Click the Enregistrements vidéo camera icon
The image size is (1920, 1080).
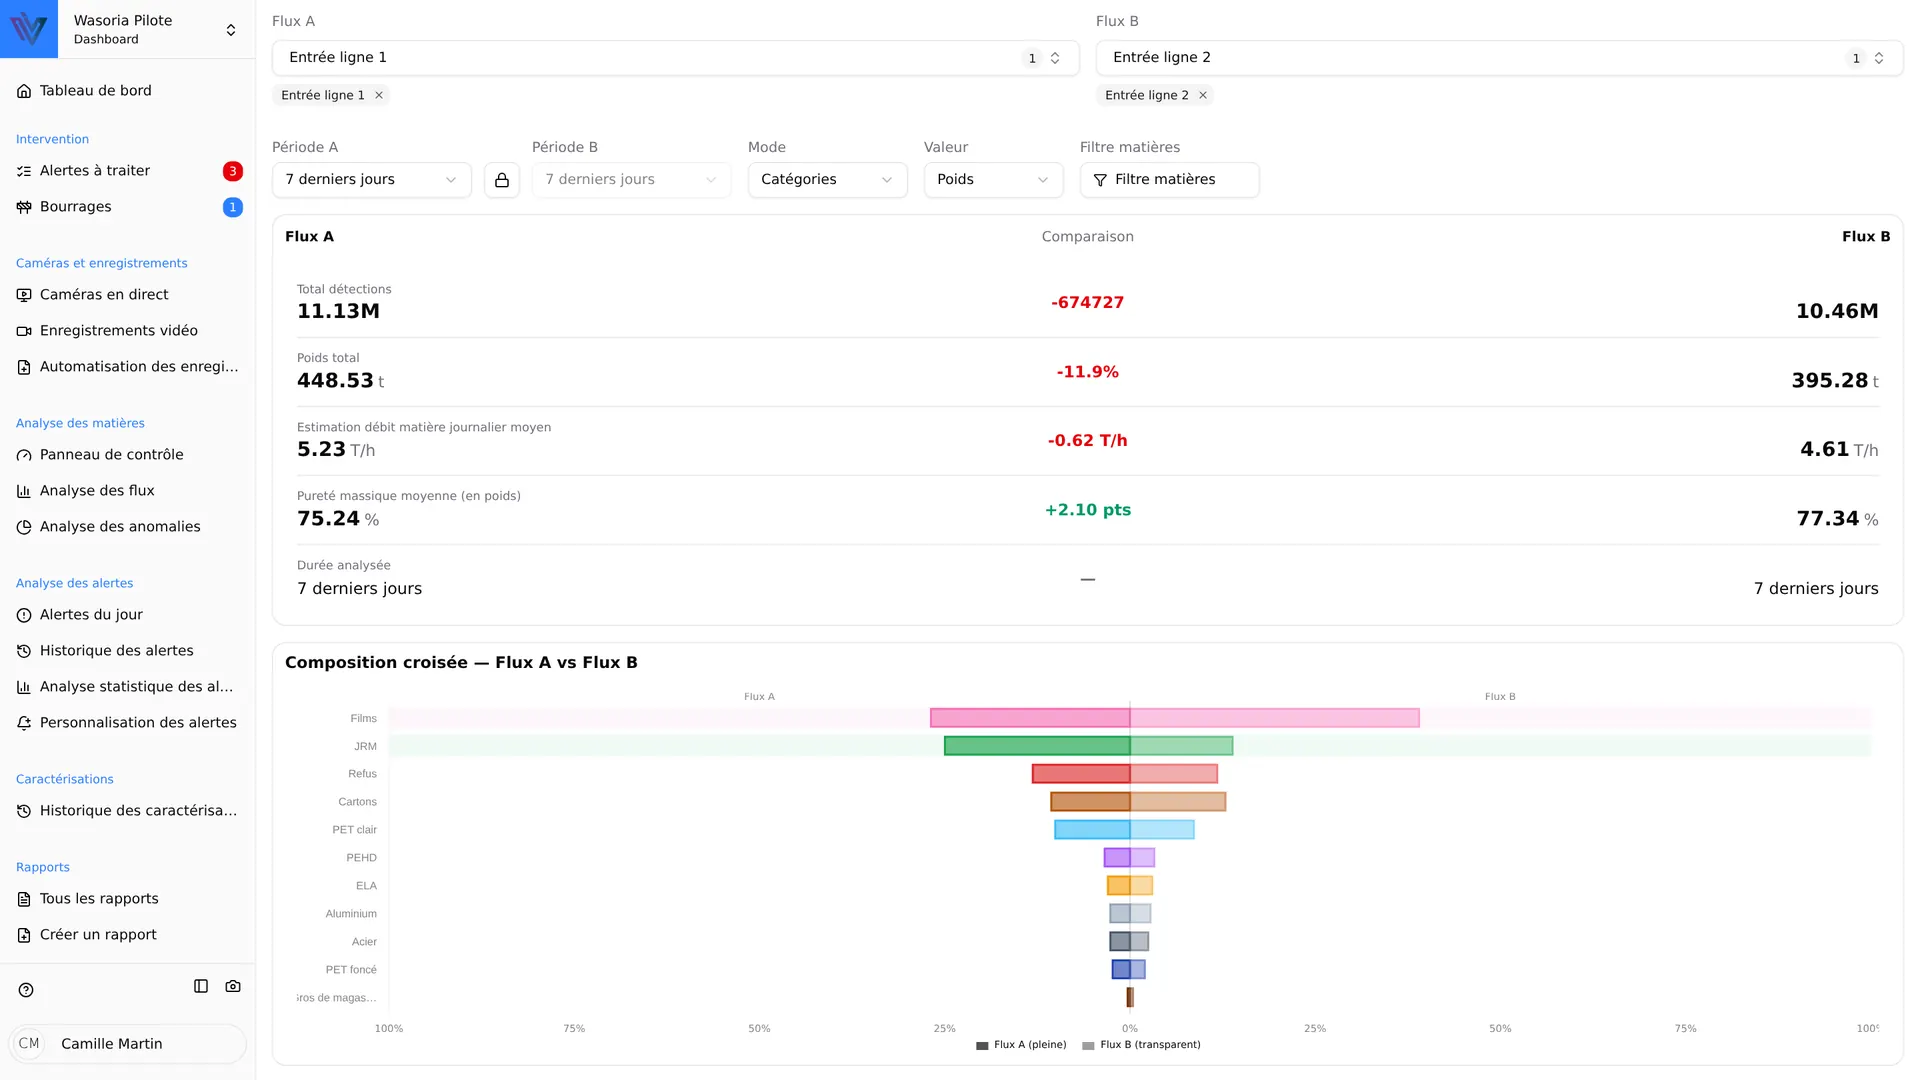(24, 331)
